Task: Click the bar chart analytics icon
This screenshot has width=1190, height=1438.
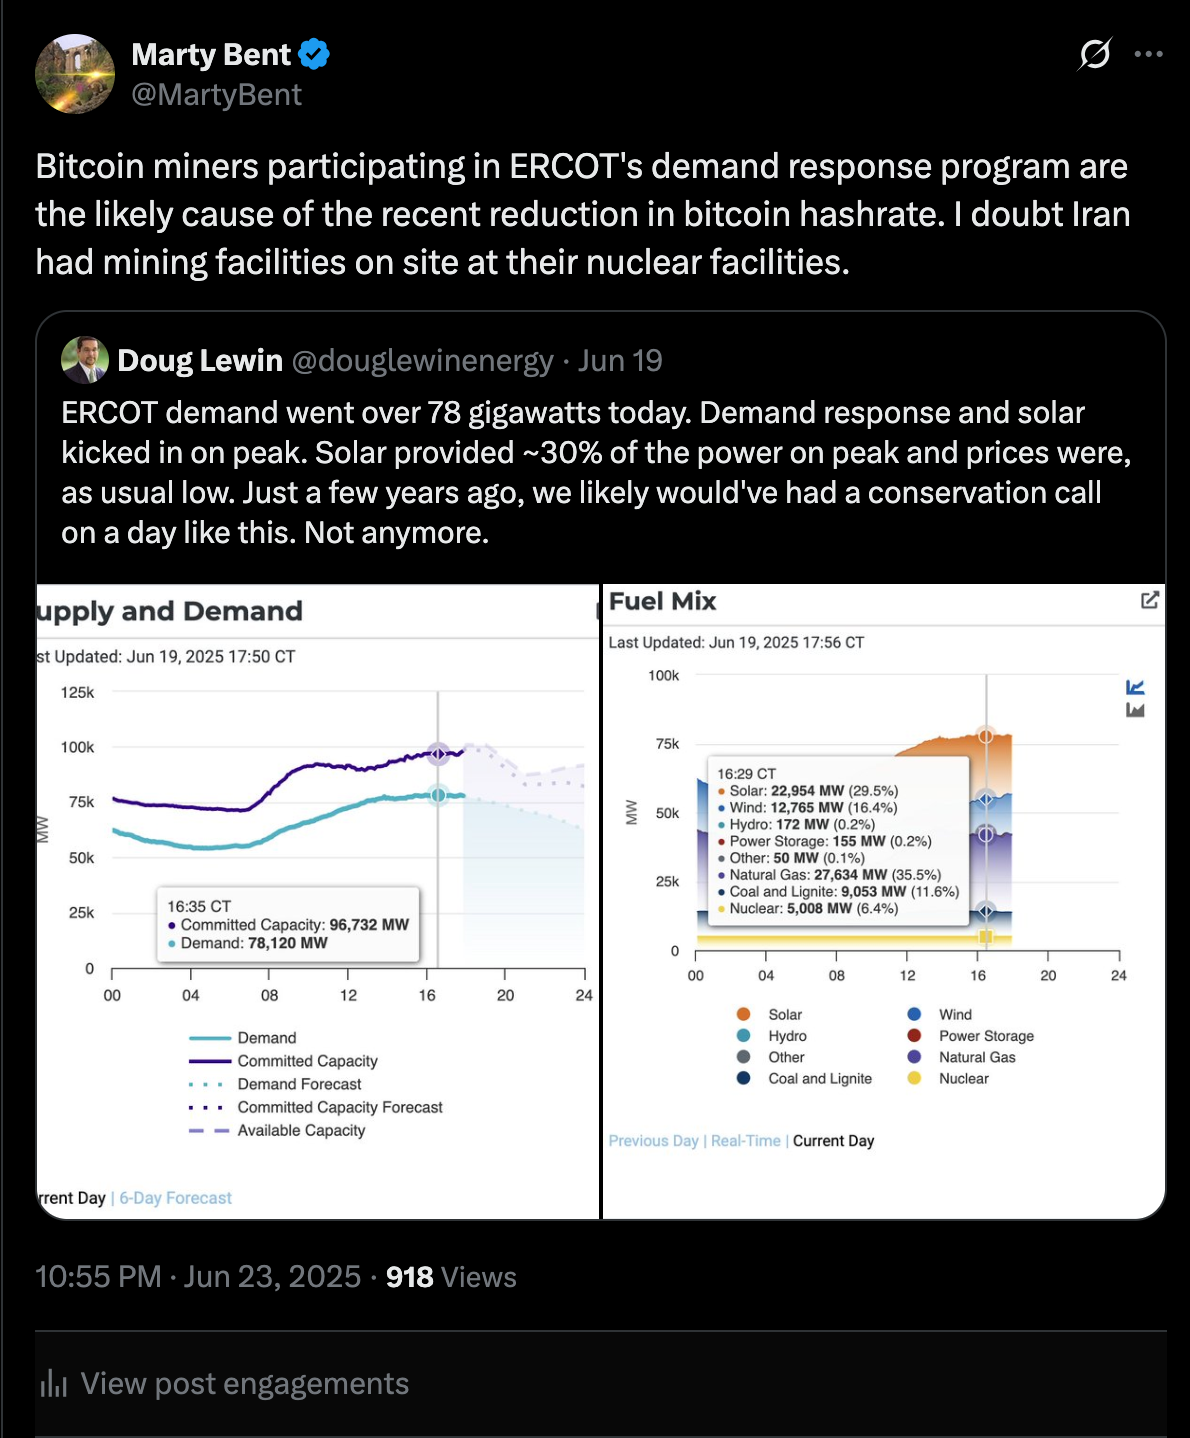Action: (x=53, y=1384)
